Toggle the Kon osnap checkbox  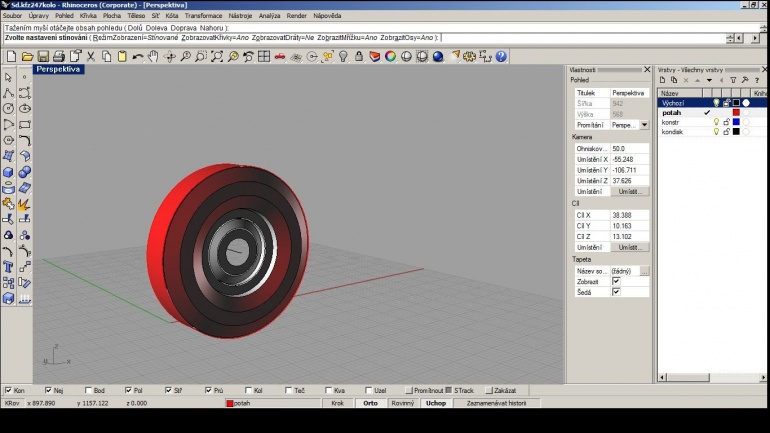8,390
